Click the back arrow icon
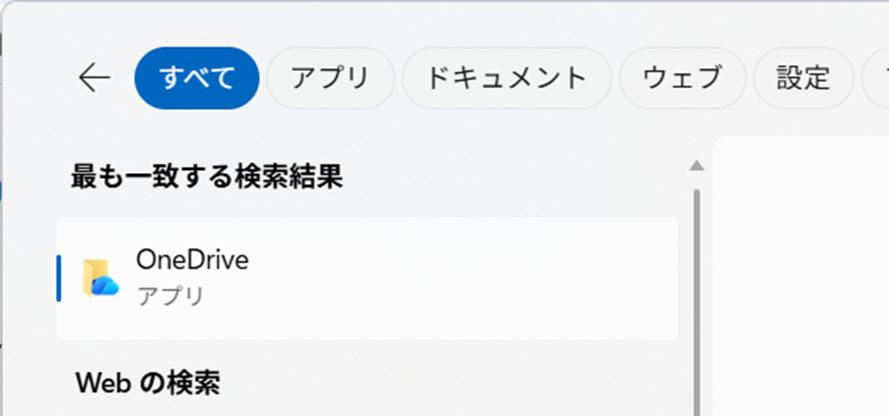 94,77
